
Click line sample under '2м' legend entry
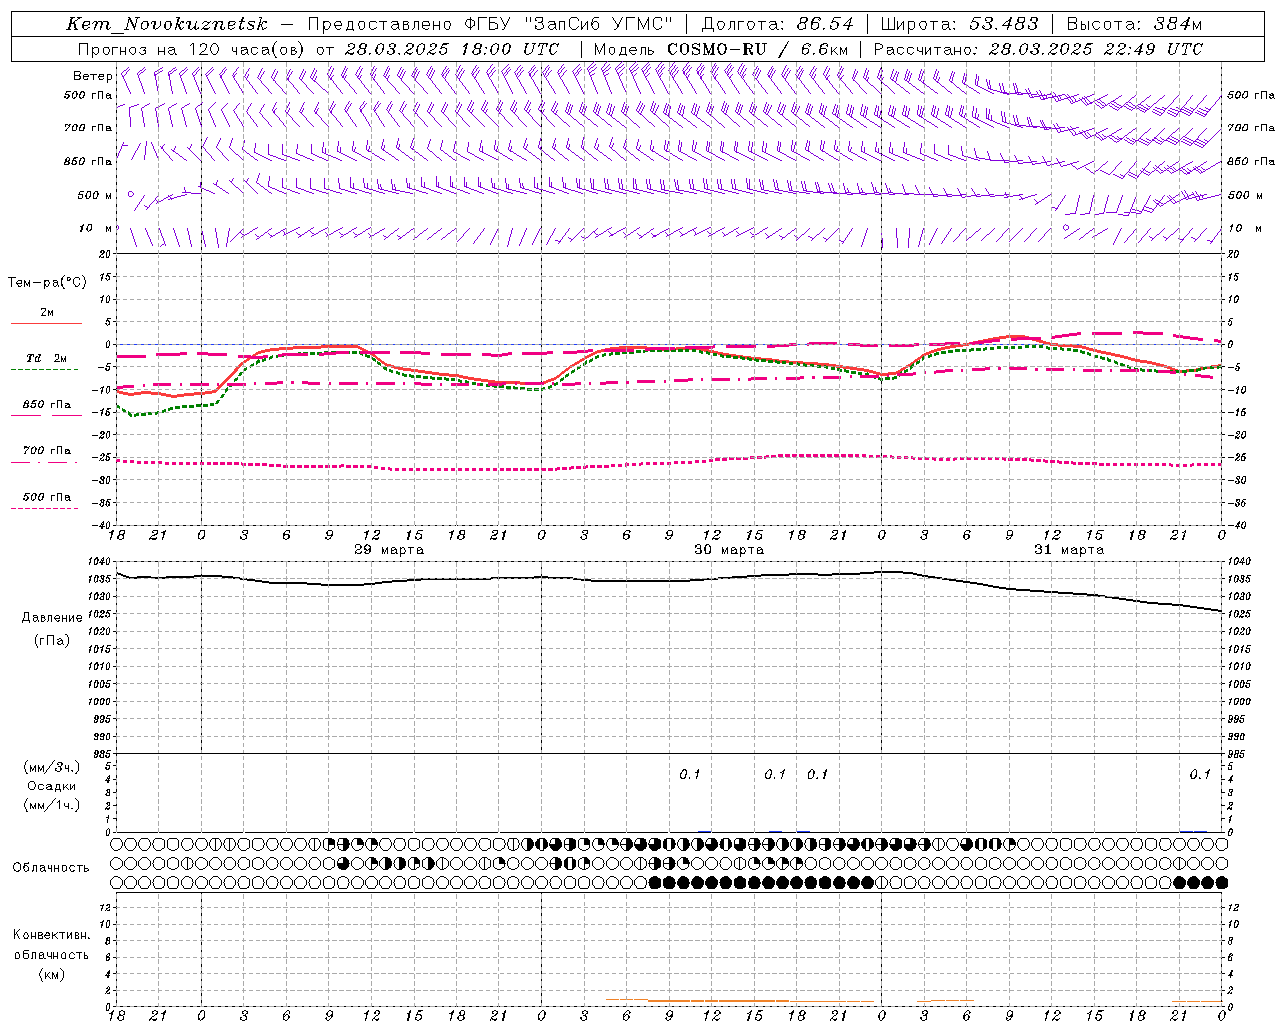[x=46, y=324]
